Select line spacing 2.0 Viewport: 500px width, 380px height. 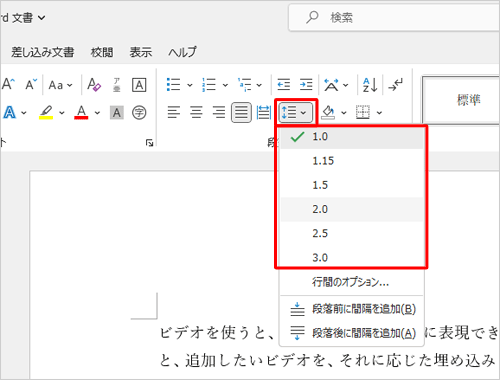pos(352,209)
